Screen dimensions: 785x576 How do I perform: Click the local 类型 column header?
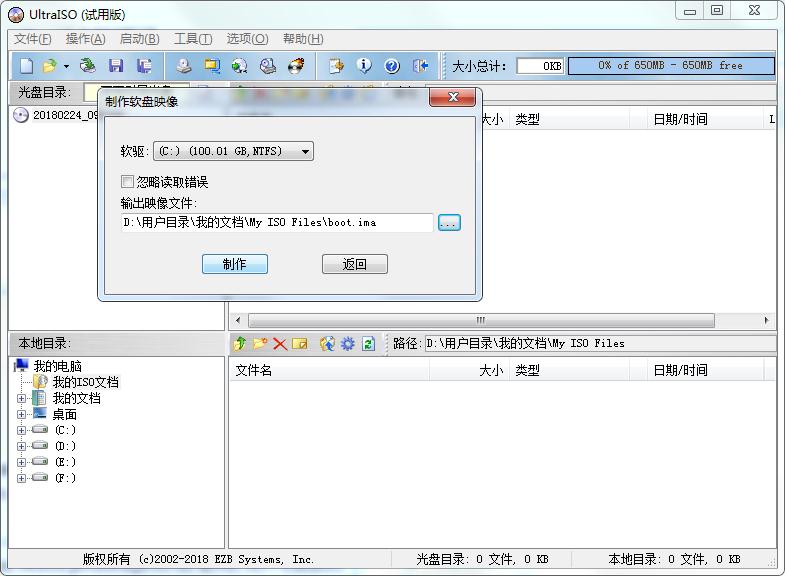click(x=570, y=370)
